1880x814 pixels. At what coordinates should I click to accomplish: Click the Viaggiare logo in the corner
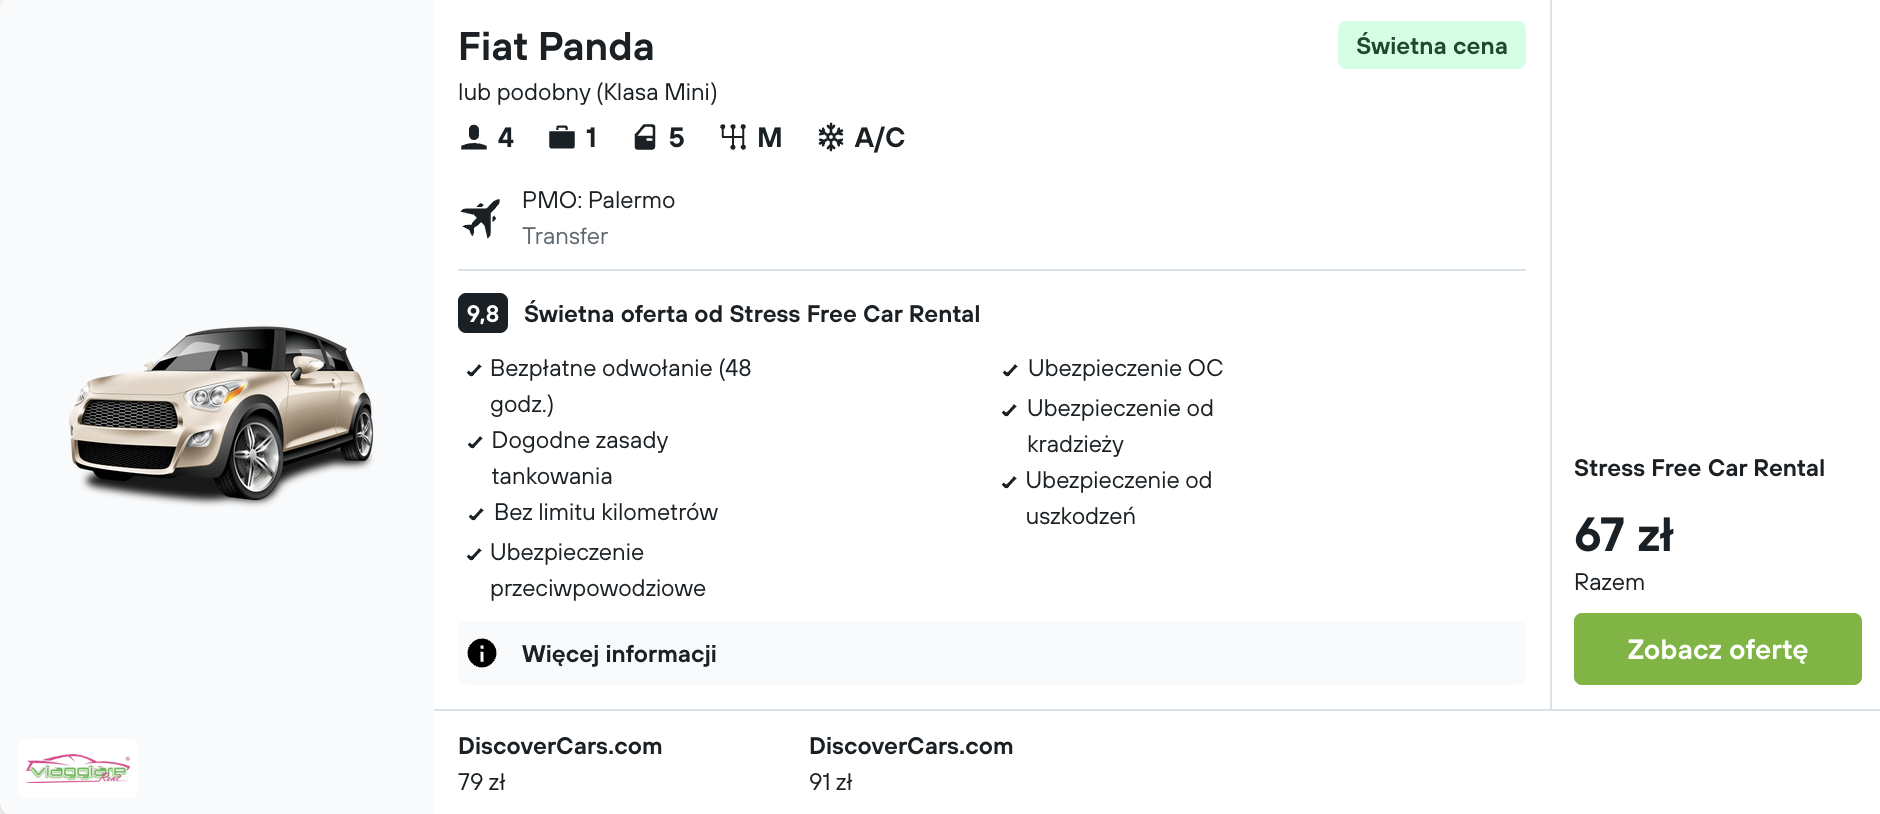pos(77,768)
